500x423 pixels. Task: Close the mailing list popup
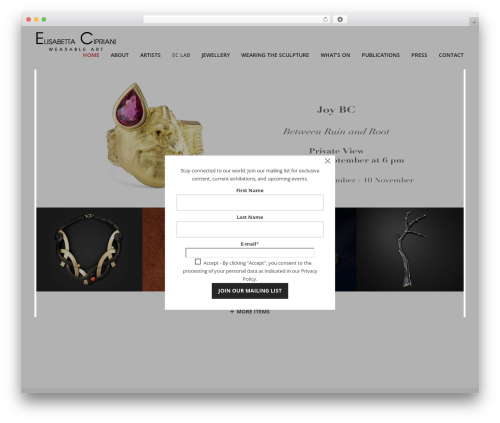click(327, 161)
